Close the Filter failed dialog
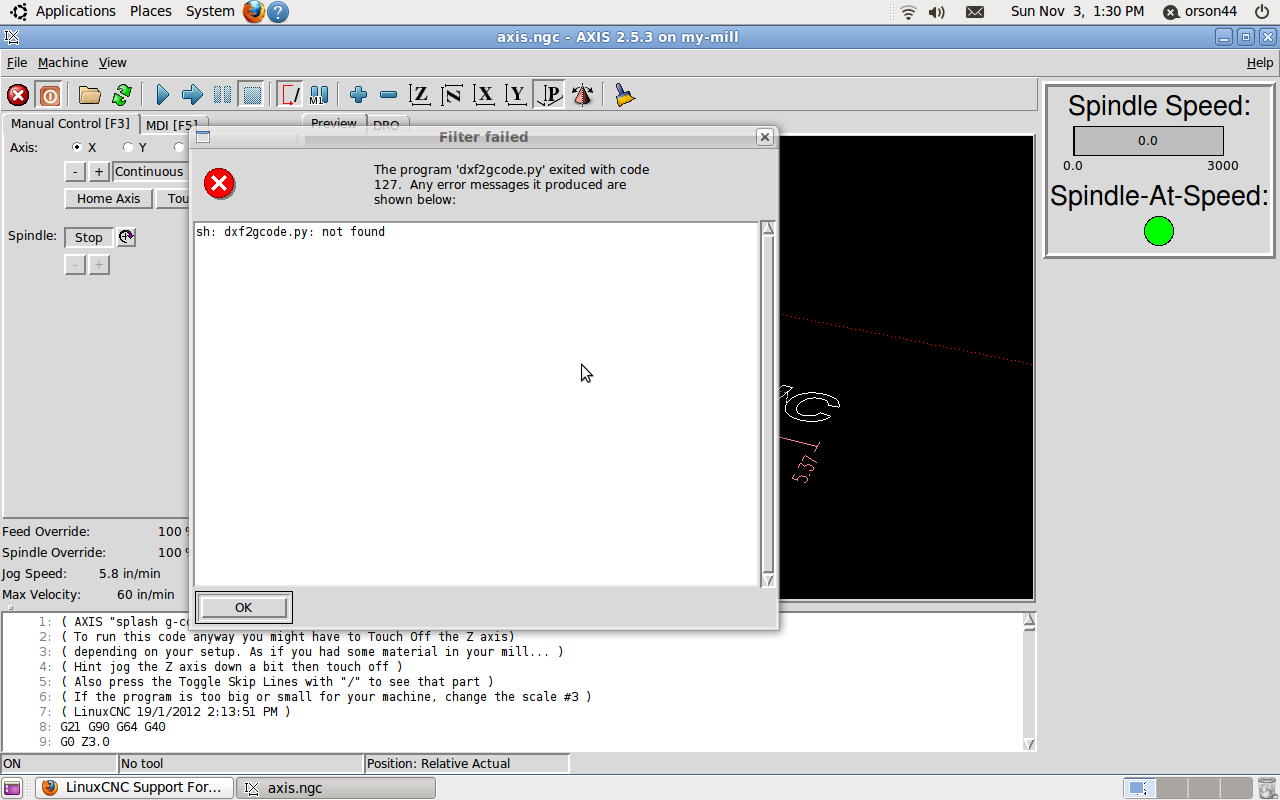 coord(765,137)
